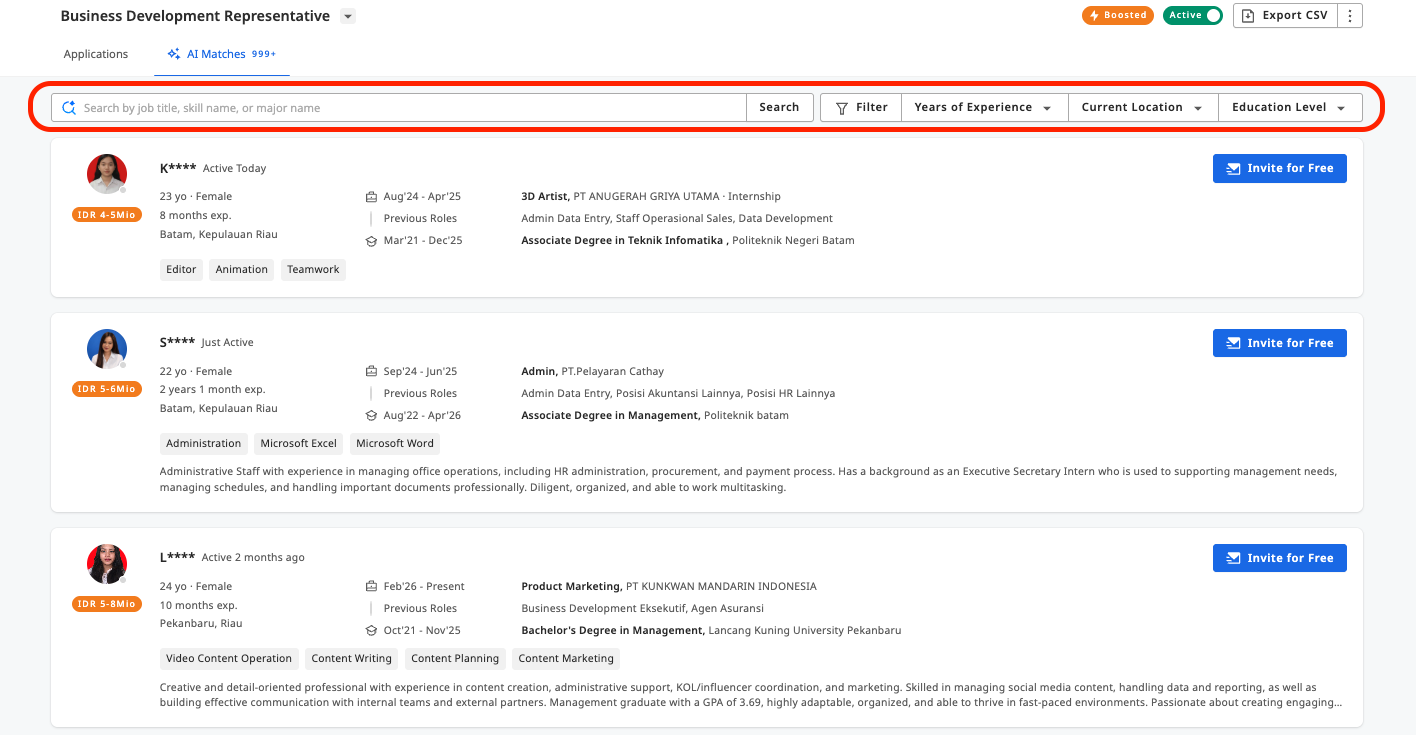Open the three-dot more options menu
The height and width of the screenshot is (735, 1416).
click(x=1350, y=15)
